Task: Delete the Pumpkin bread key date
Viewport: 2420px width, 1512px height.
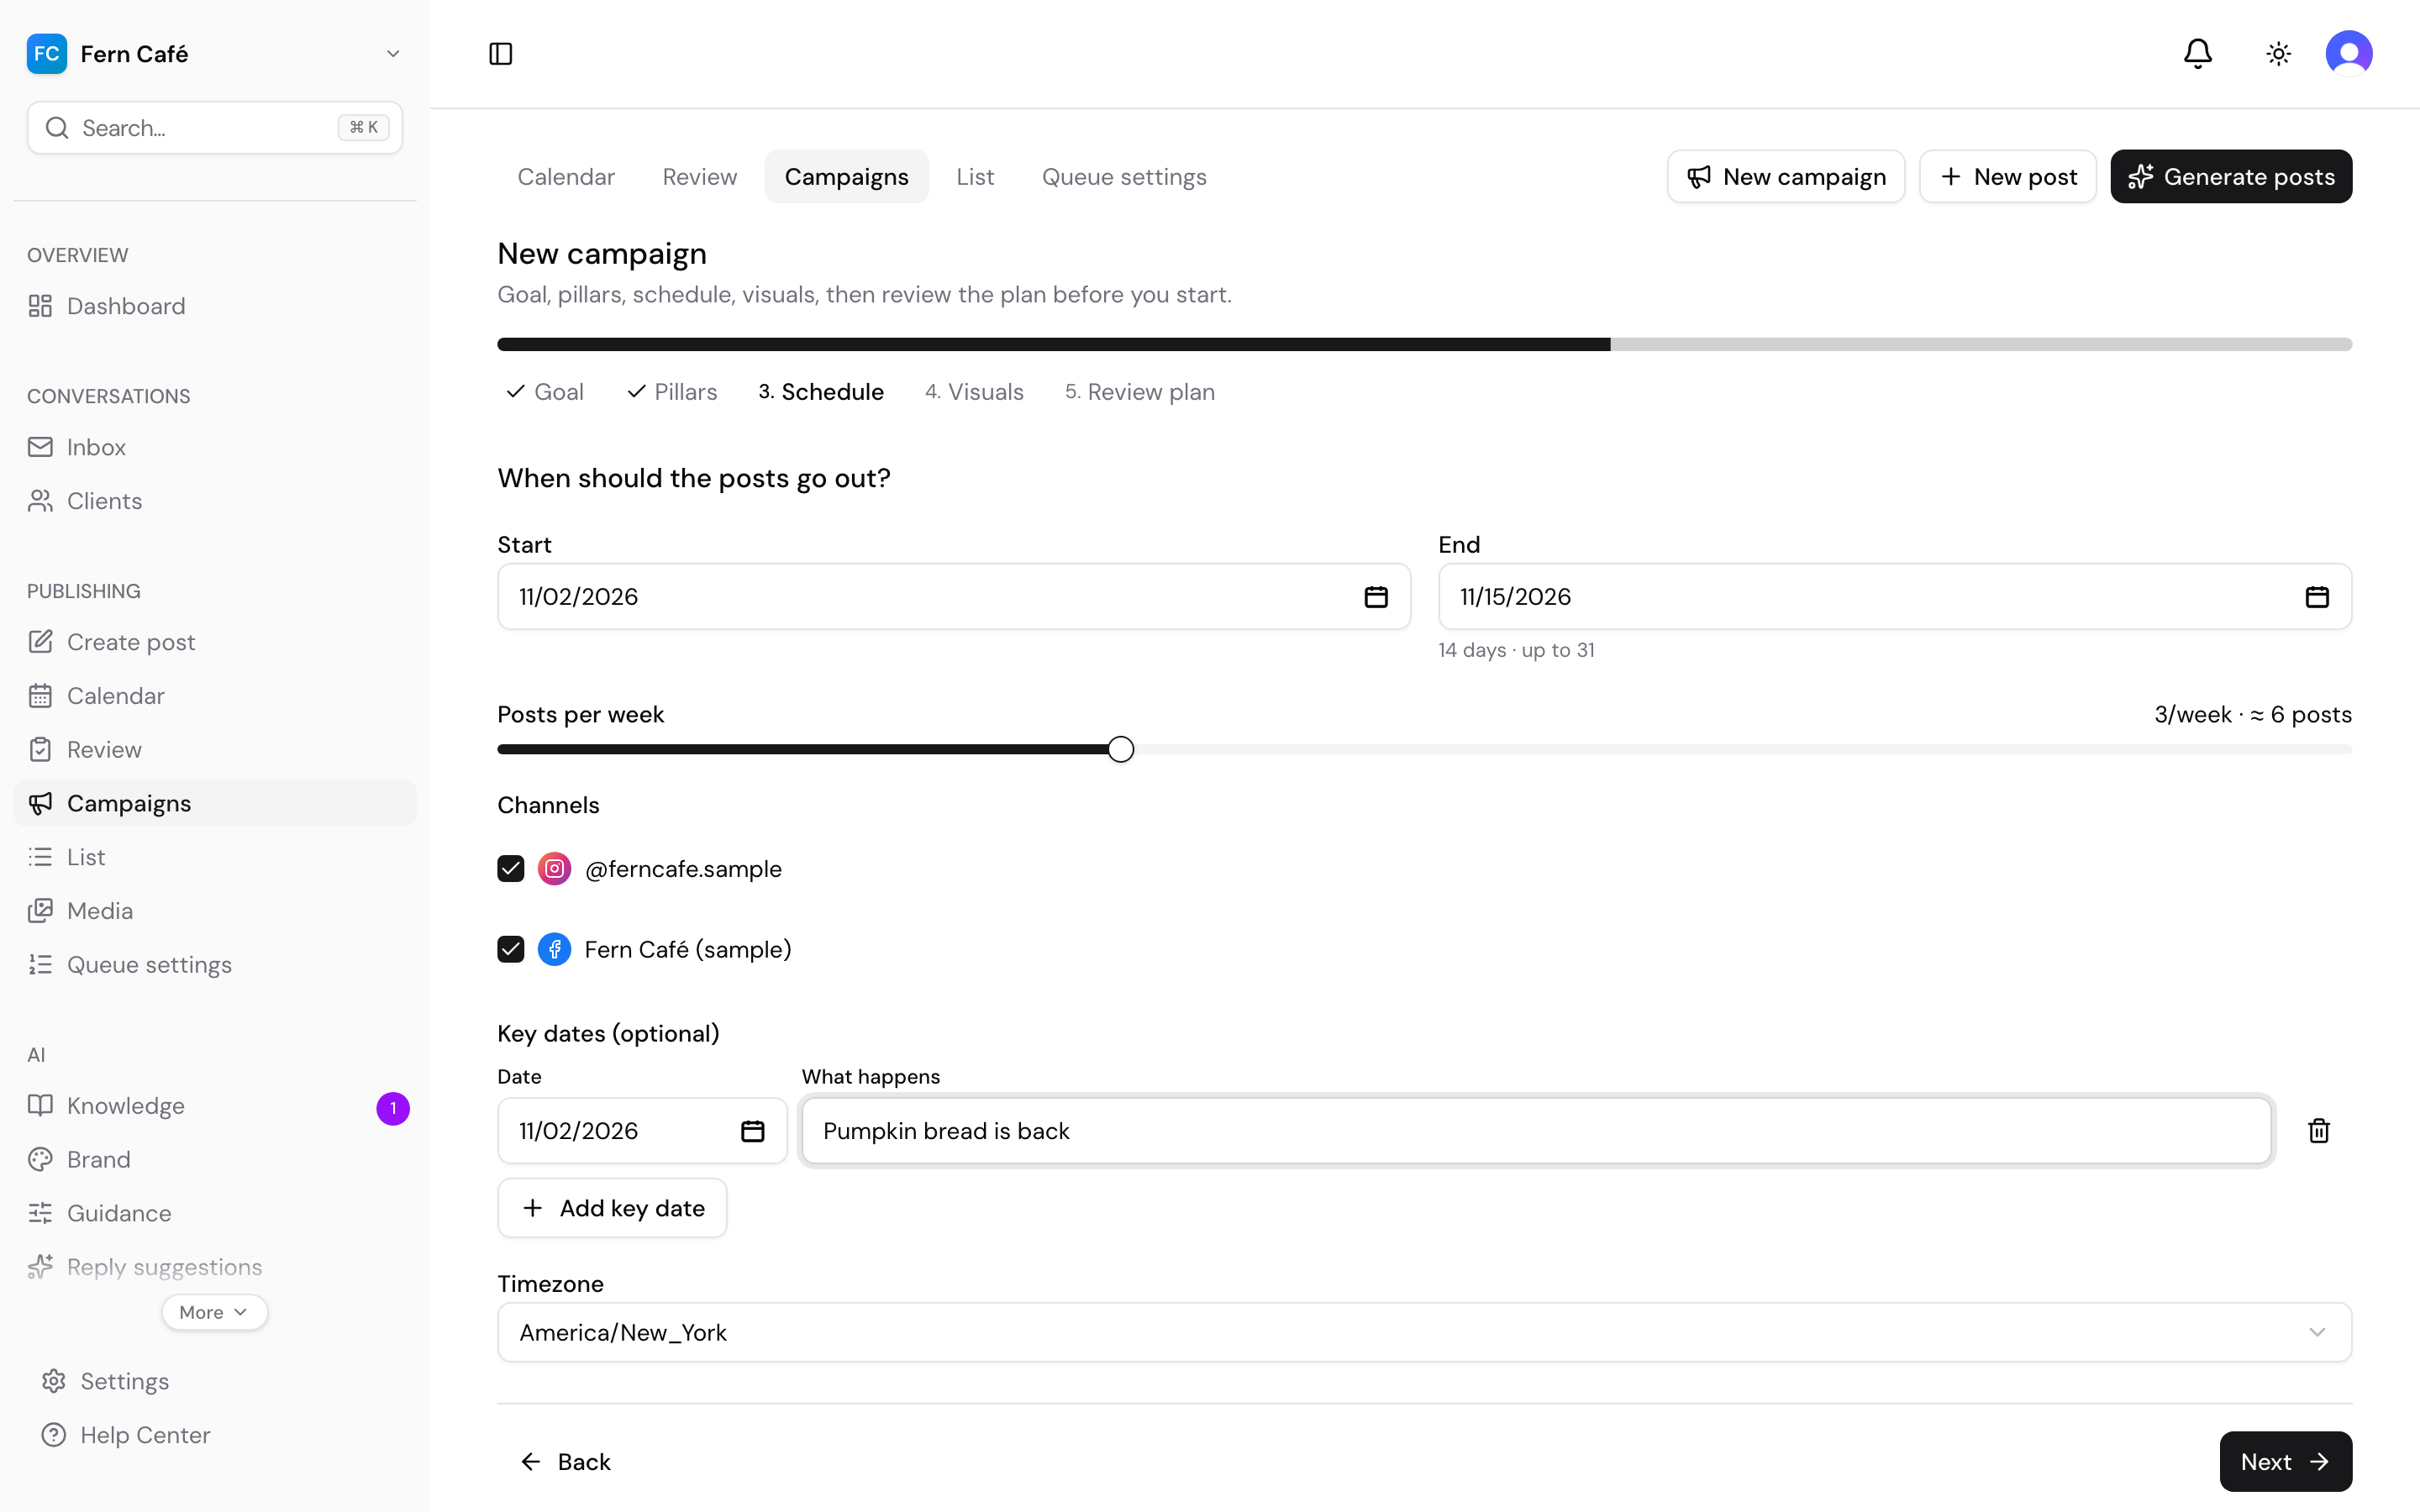Action: coord(2318,1131)
